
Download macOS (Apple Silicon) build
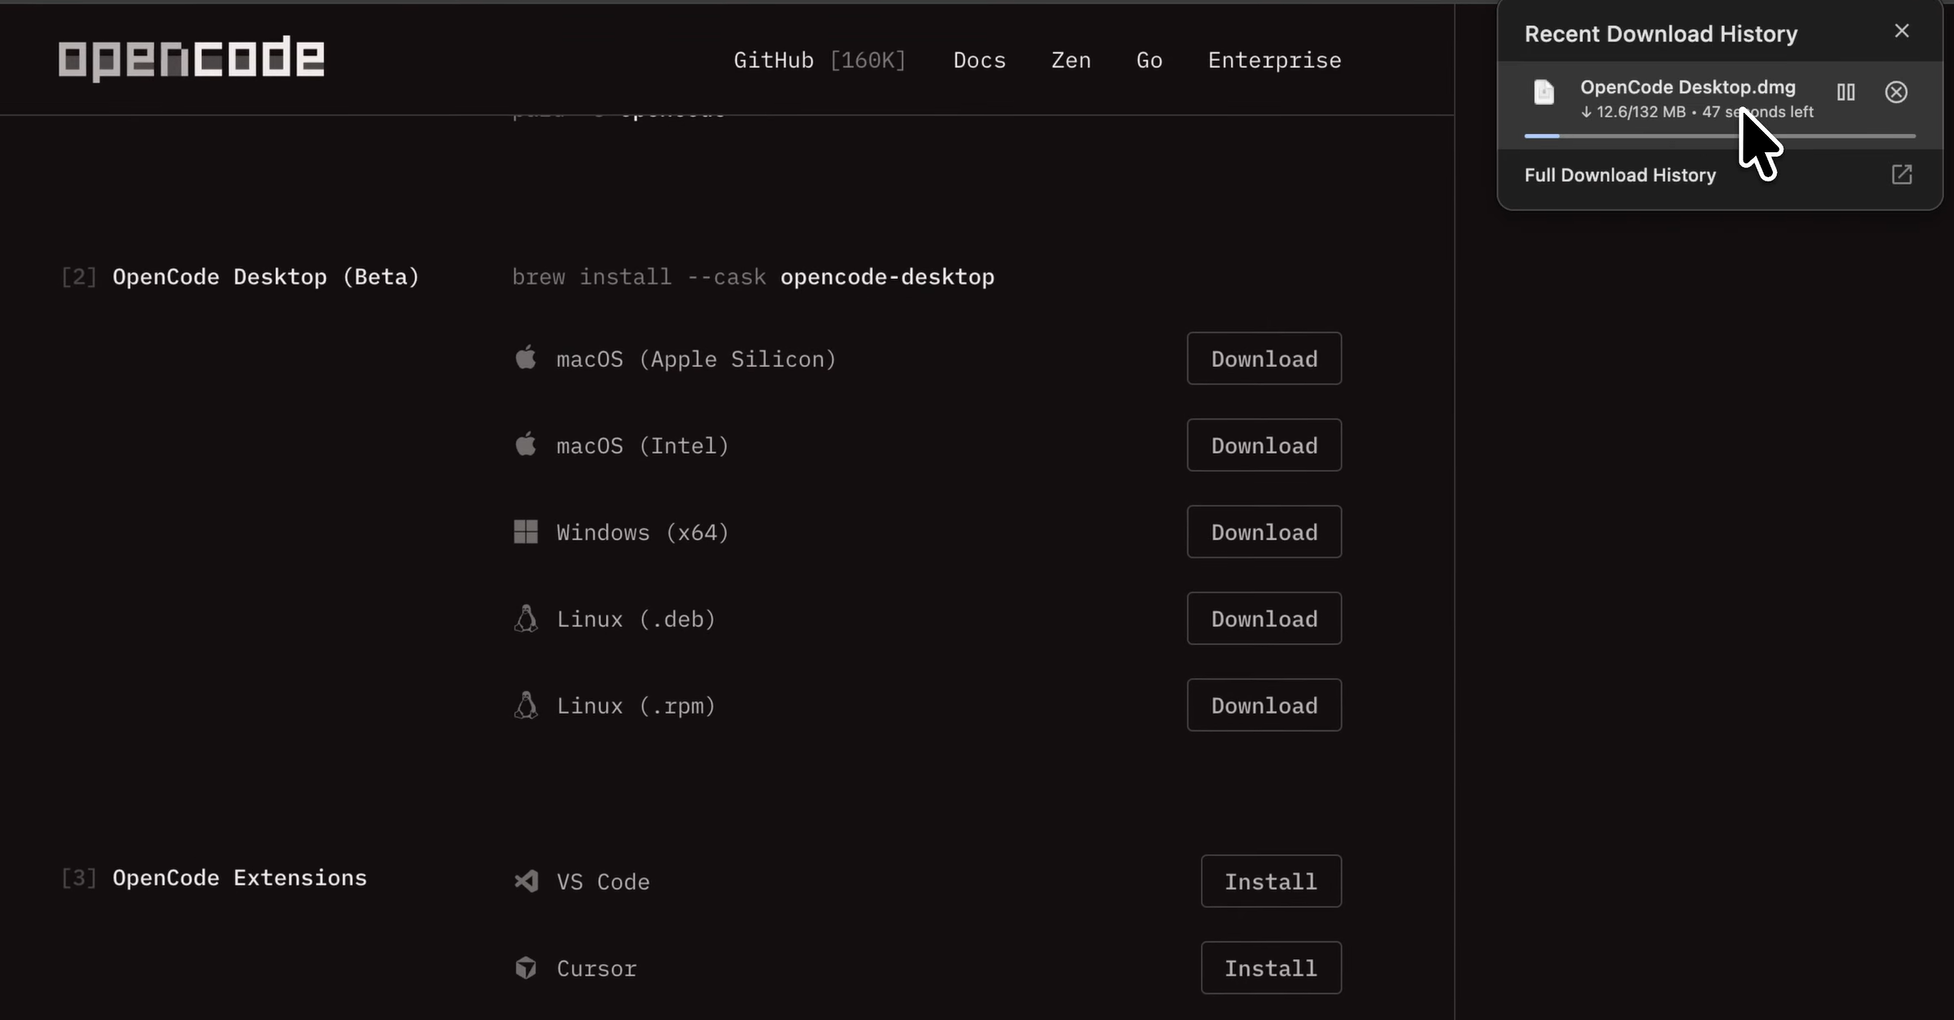tap(1264, 358)
